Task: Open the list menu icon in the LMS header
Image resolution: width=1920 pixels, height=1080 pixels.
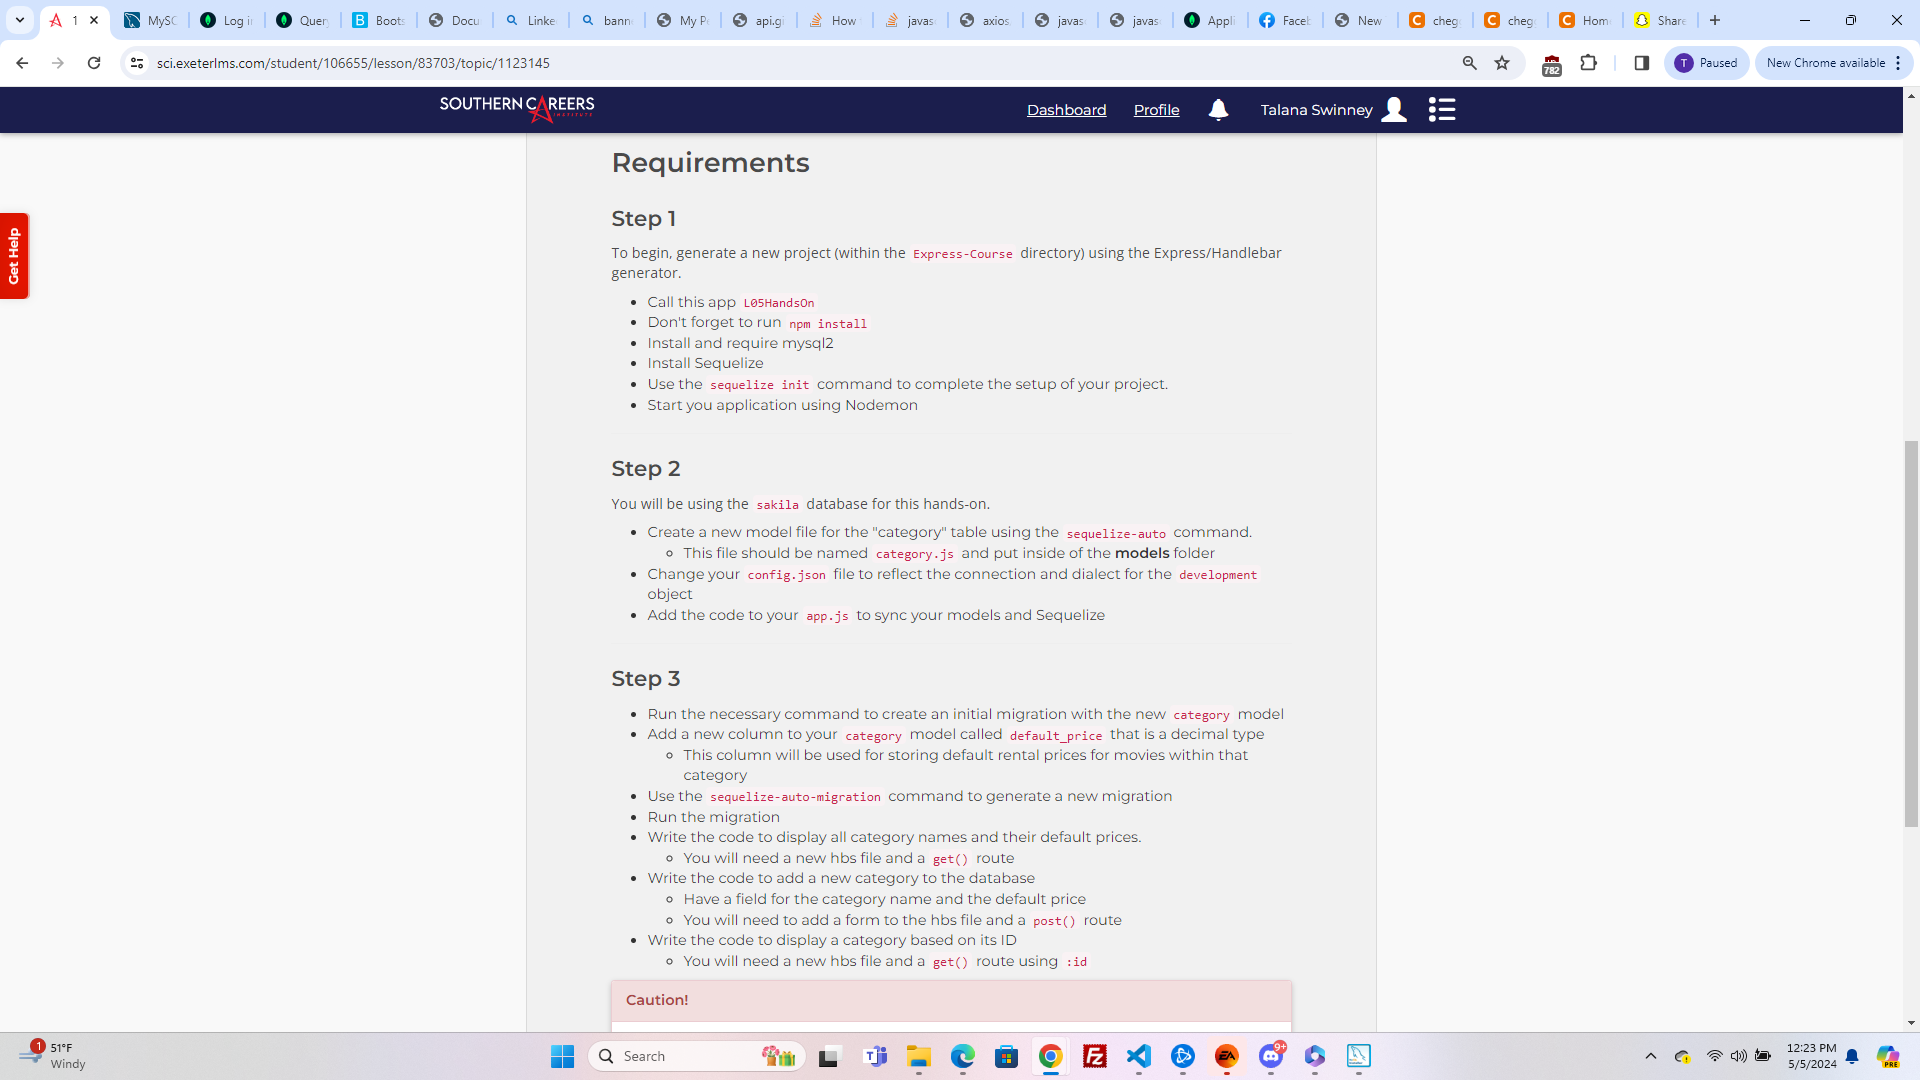Action: pyautogui.click(x=1441, y=110)
